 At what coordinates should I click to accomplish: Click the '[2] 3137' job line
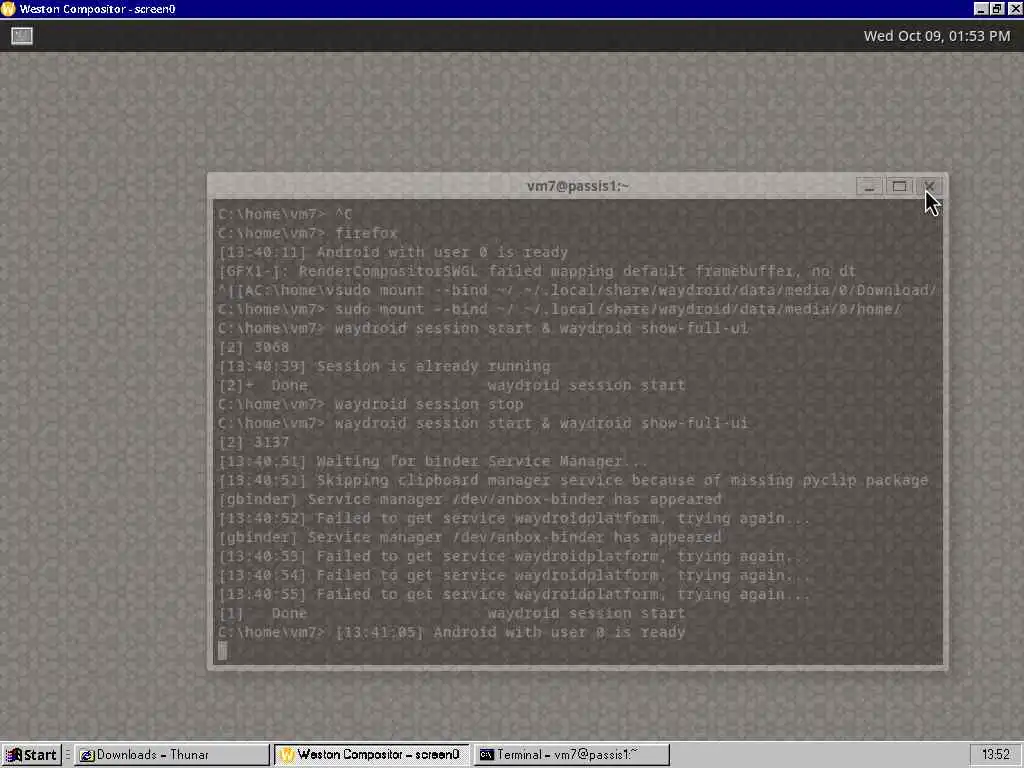pos(253,442)
